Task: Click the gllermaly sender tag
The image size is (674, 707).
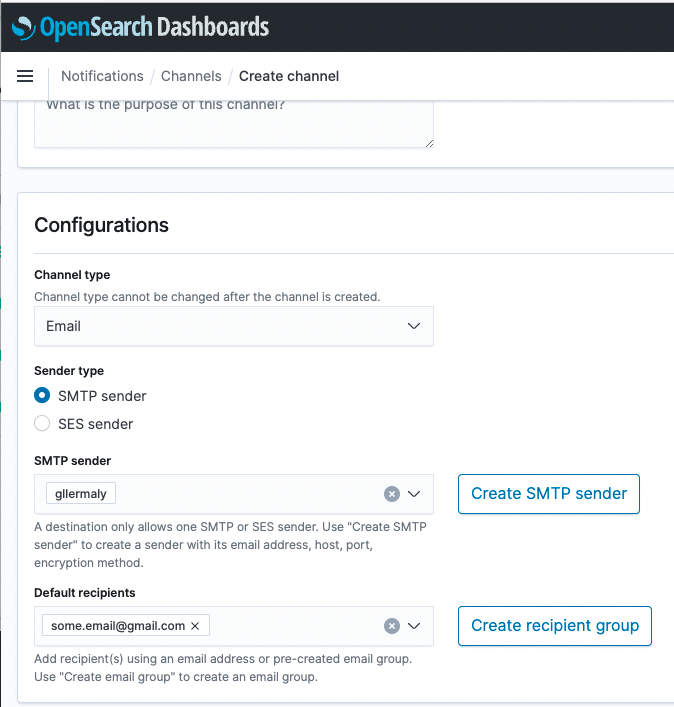Action: 81,493
